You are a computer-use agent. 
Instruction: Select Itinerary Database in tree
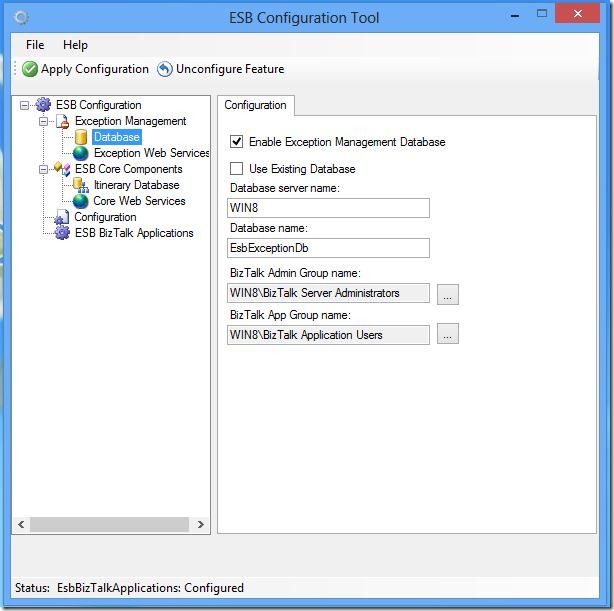pyautogui.click(x=136, y=185)
